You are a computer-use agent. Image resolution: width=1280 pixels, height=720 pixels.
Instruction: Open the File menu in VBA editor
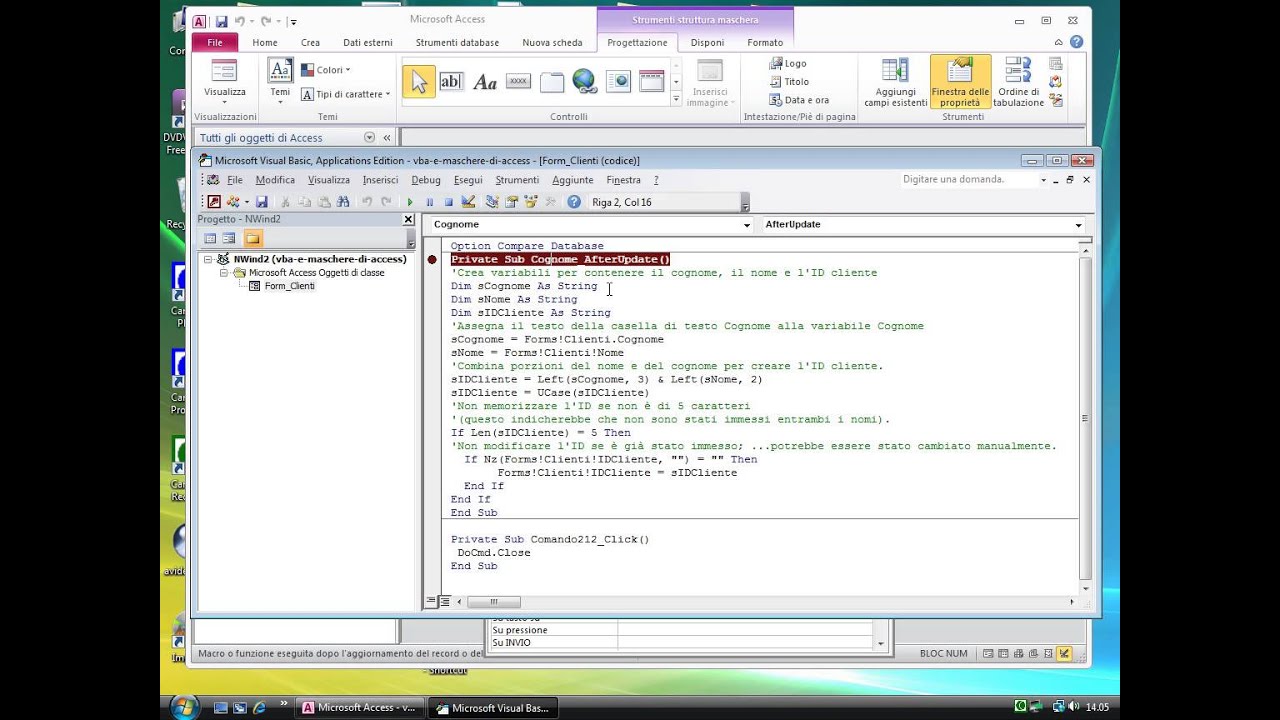coord(235,180)
